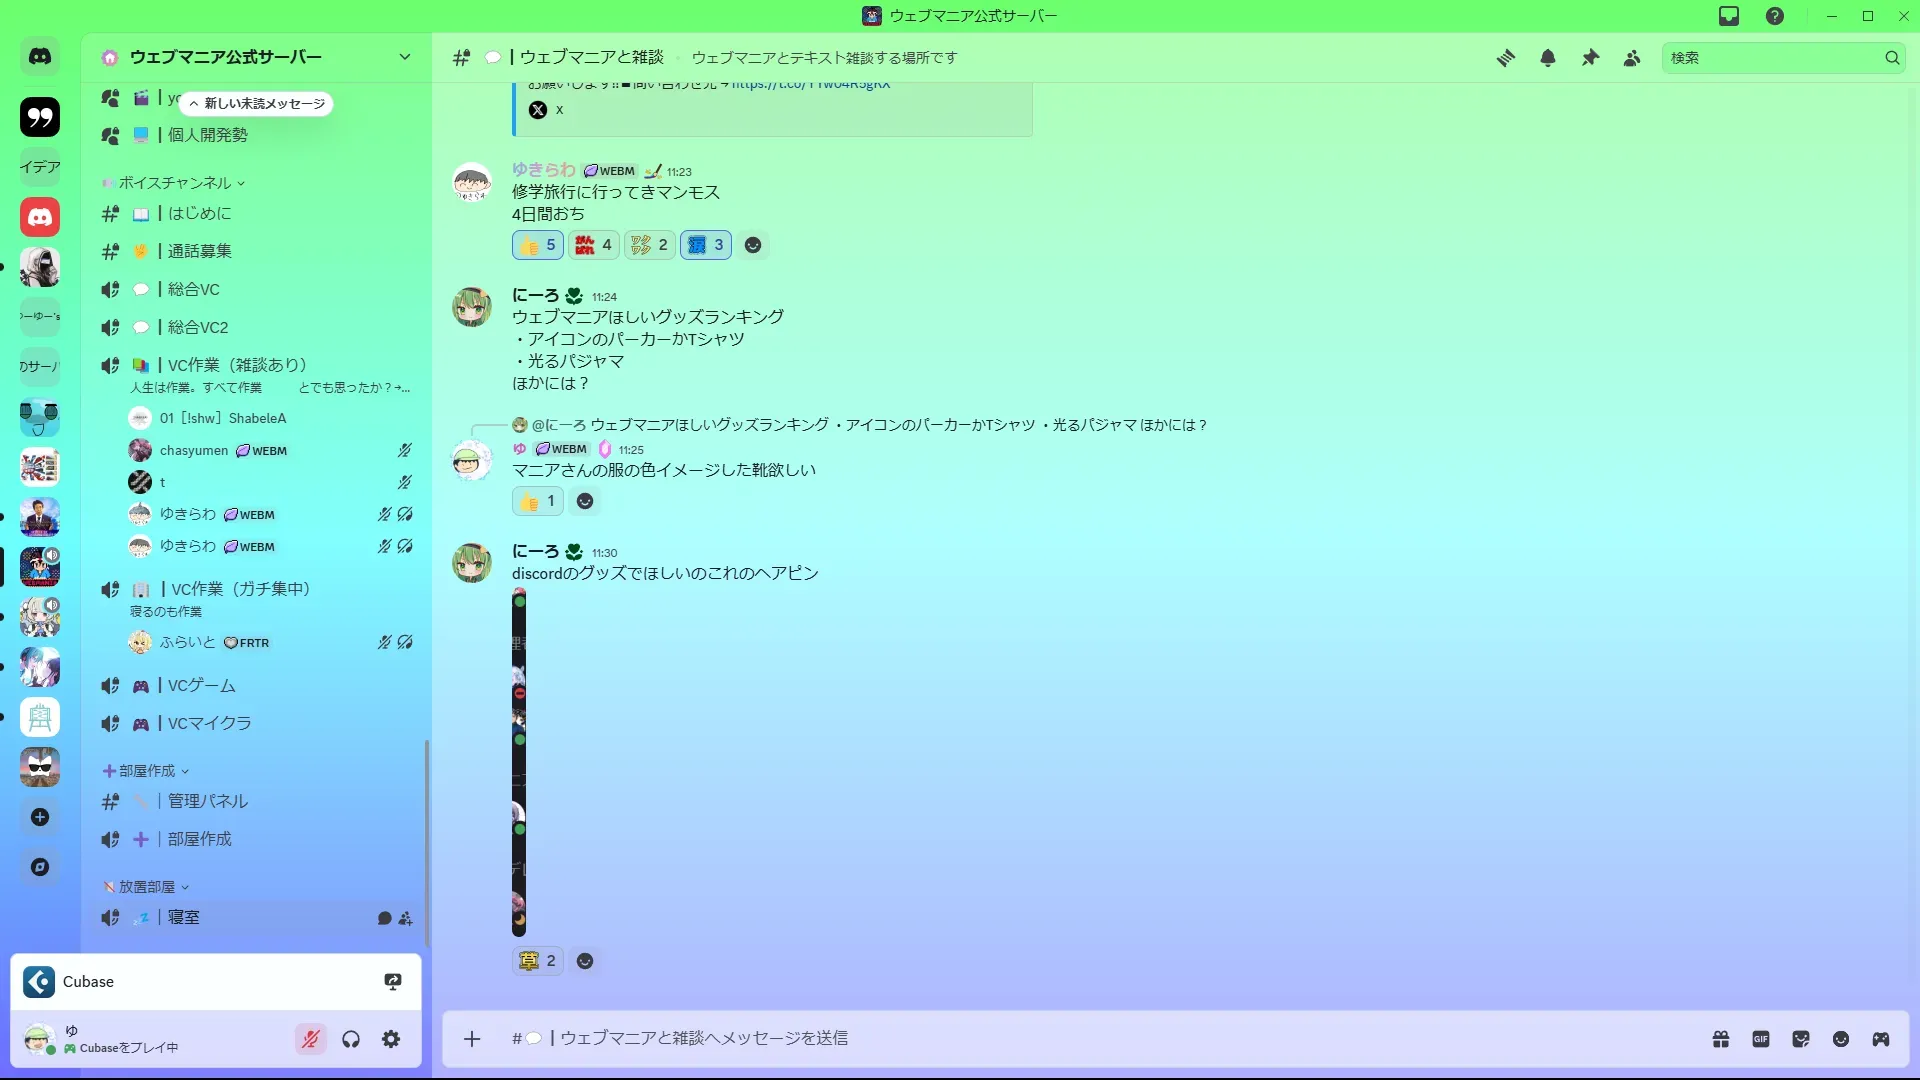Screen dimensions: 1920x1080
Task: Collapse the 部屋作成 category
Action: (x=146, y=771)
